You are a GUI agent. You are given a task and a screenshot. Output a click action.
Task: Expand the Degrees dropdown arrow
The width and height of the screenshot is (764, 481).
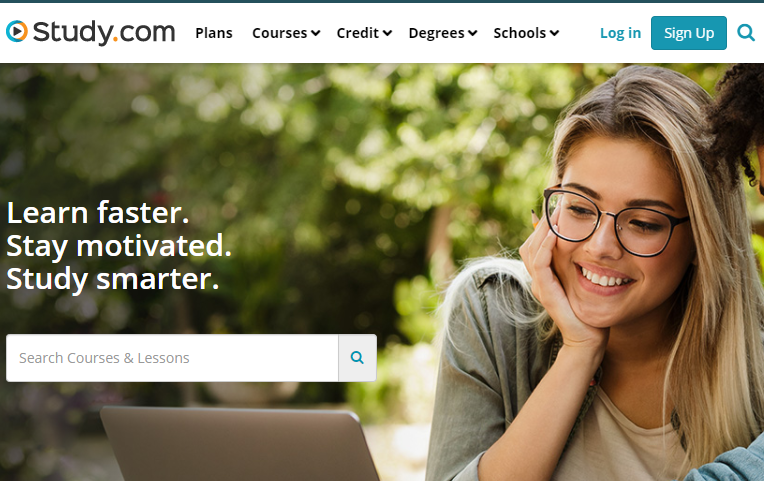point(473,33)
